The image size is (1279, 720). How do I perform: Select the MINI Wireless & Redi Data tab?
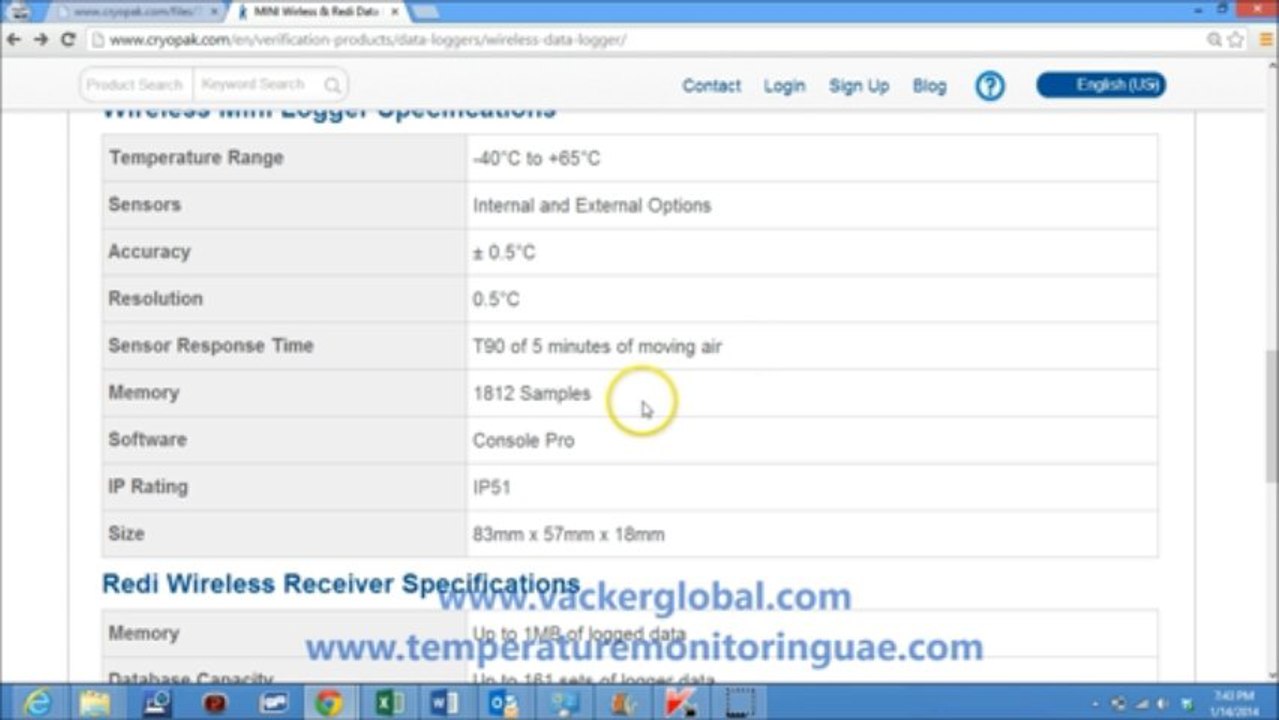pyautogui.click(x=315, y=11)
